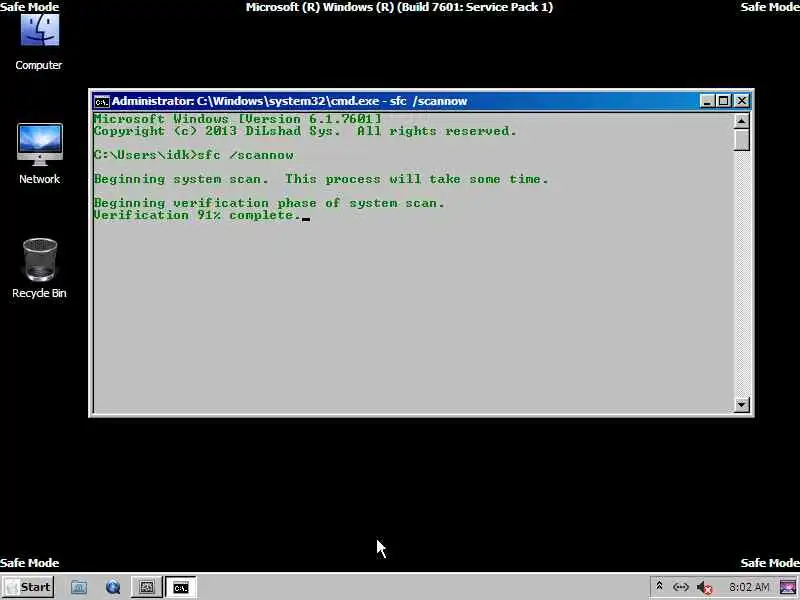
Task: Close the command prompt window
Action: click(741, 101)
